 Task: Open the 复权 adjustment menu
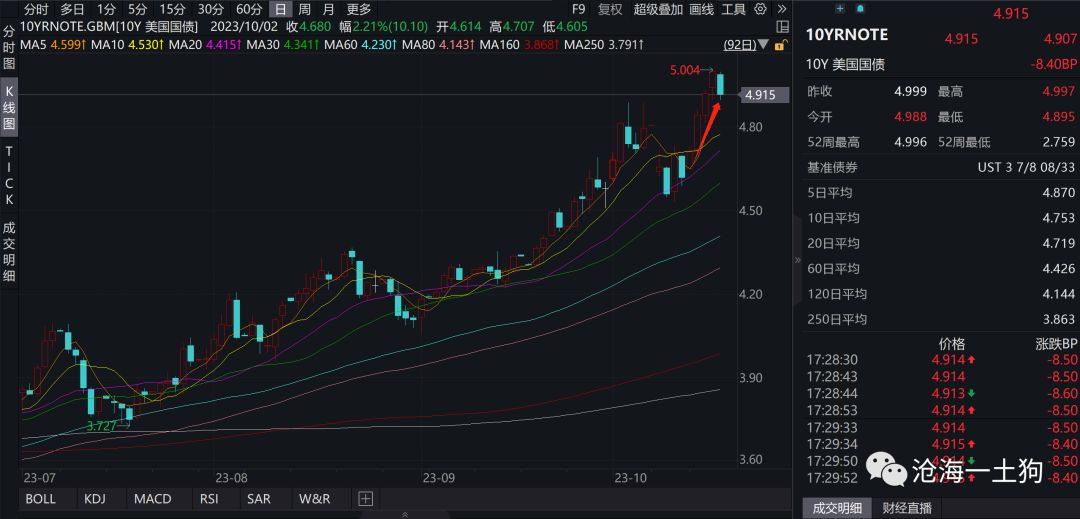610,9
